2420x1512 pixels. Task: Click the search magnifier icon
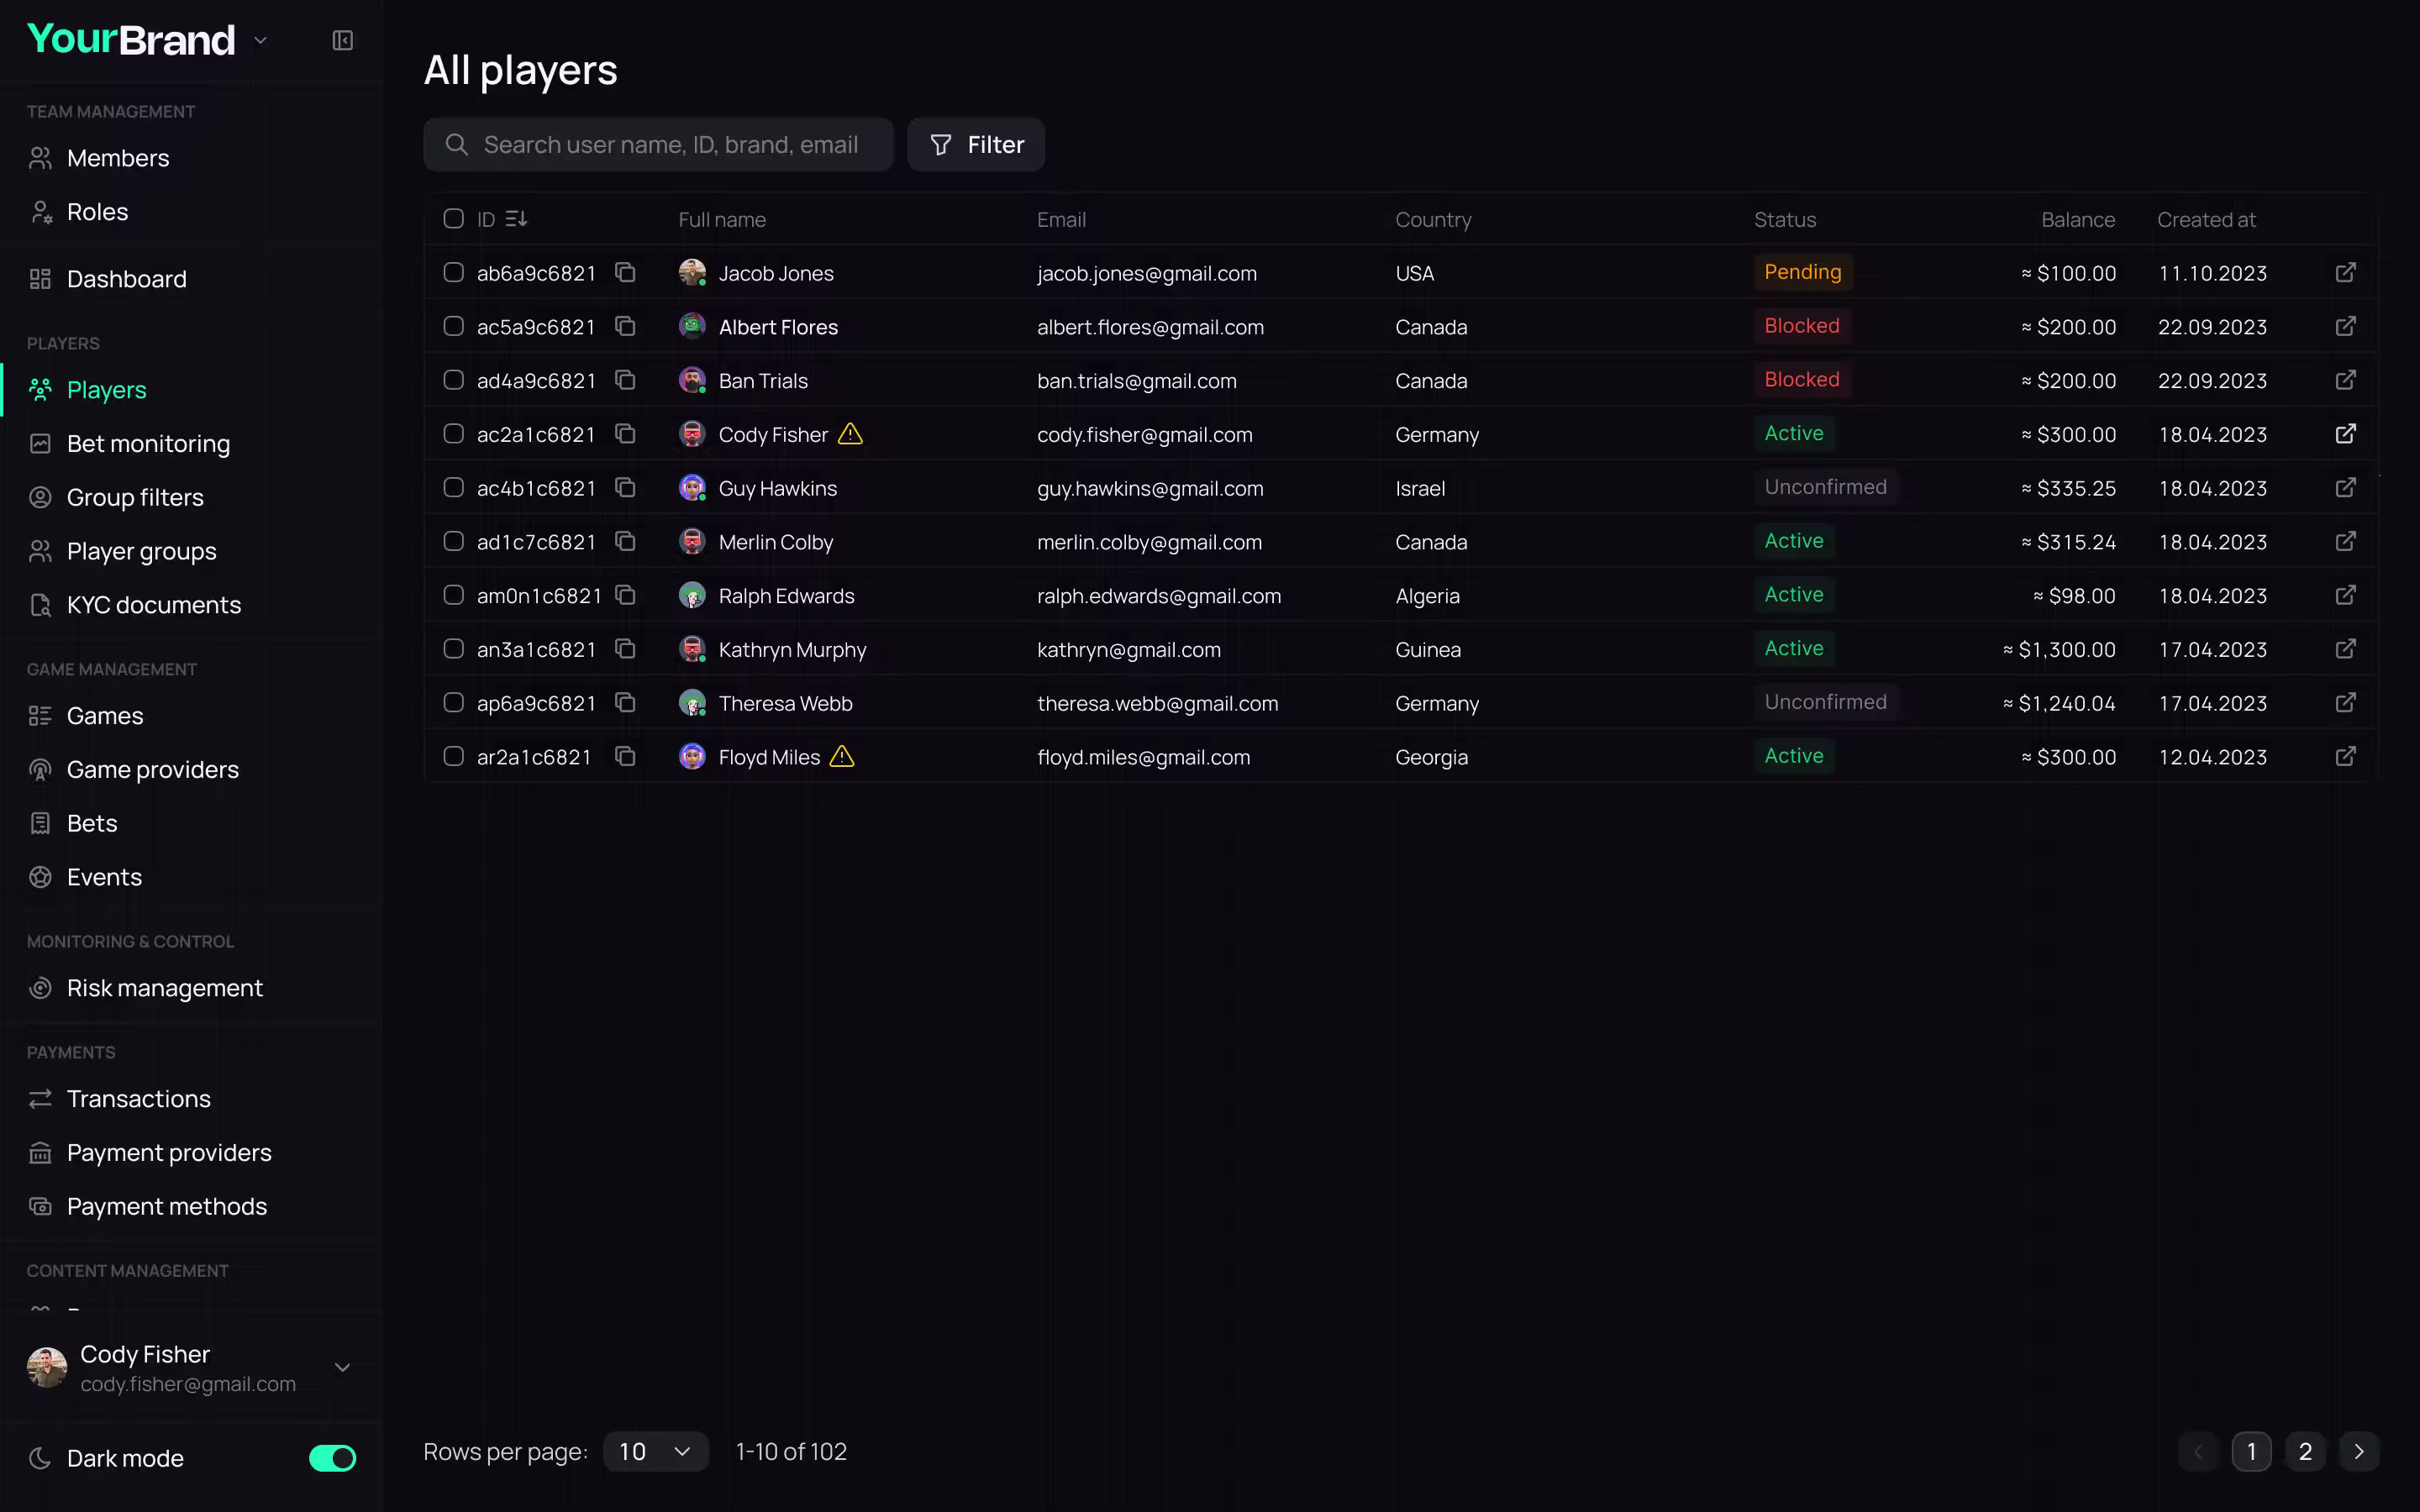(x=457, y=144)
